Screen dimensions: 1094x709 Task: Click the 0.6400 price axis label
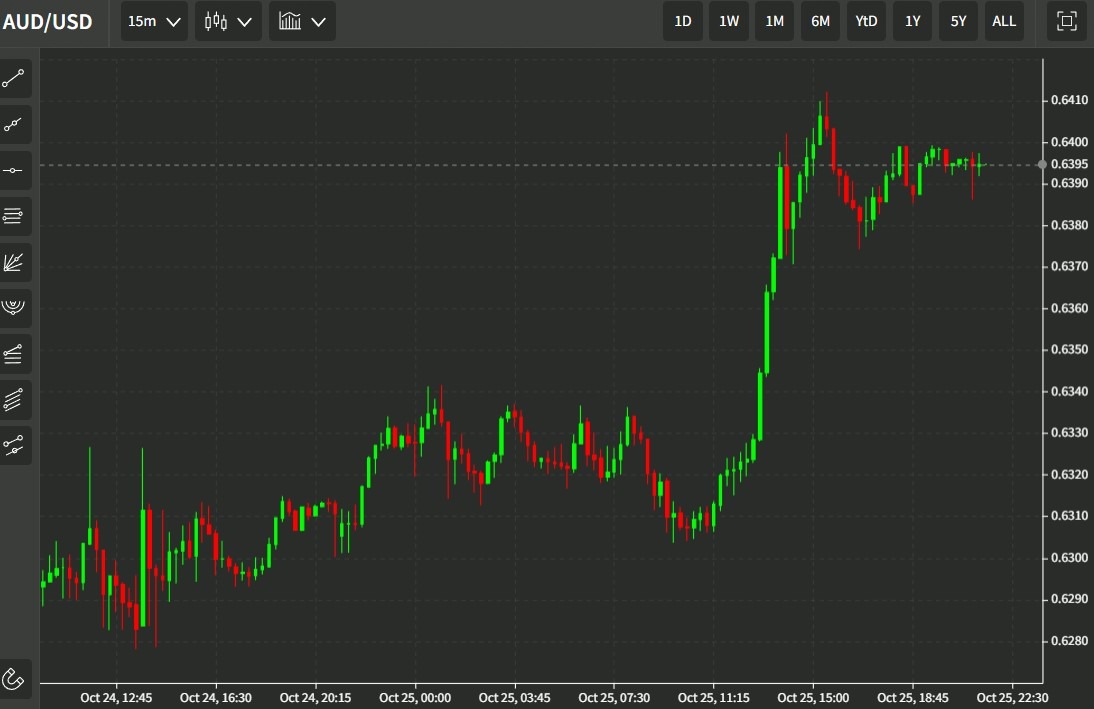click(1070, 142)
